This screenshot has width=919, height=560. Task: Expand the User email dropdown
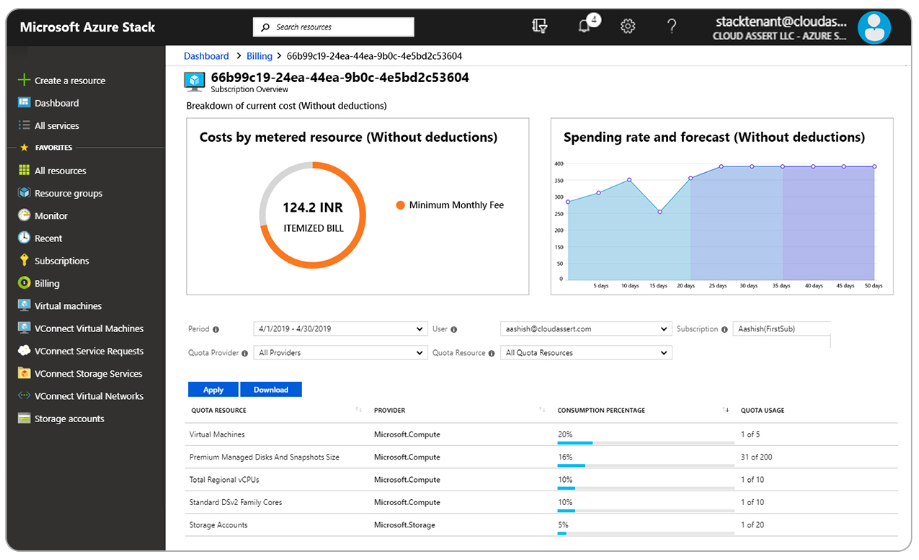(x=585, y=329)
